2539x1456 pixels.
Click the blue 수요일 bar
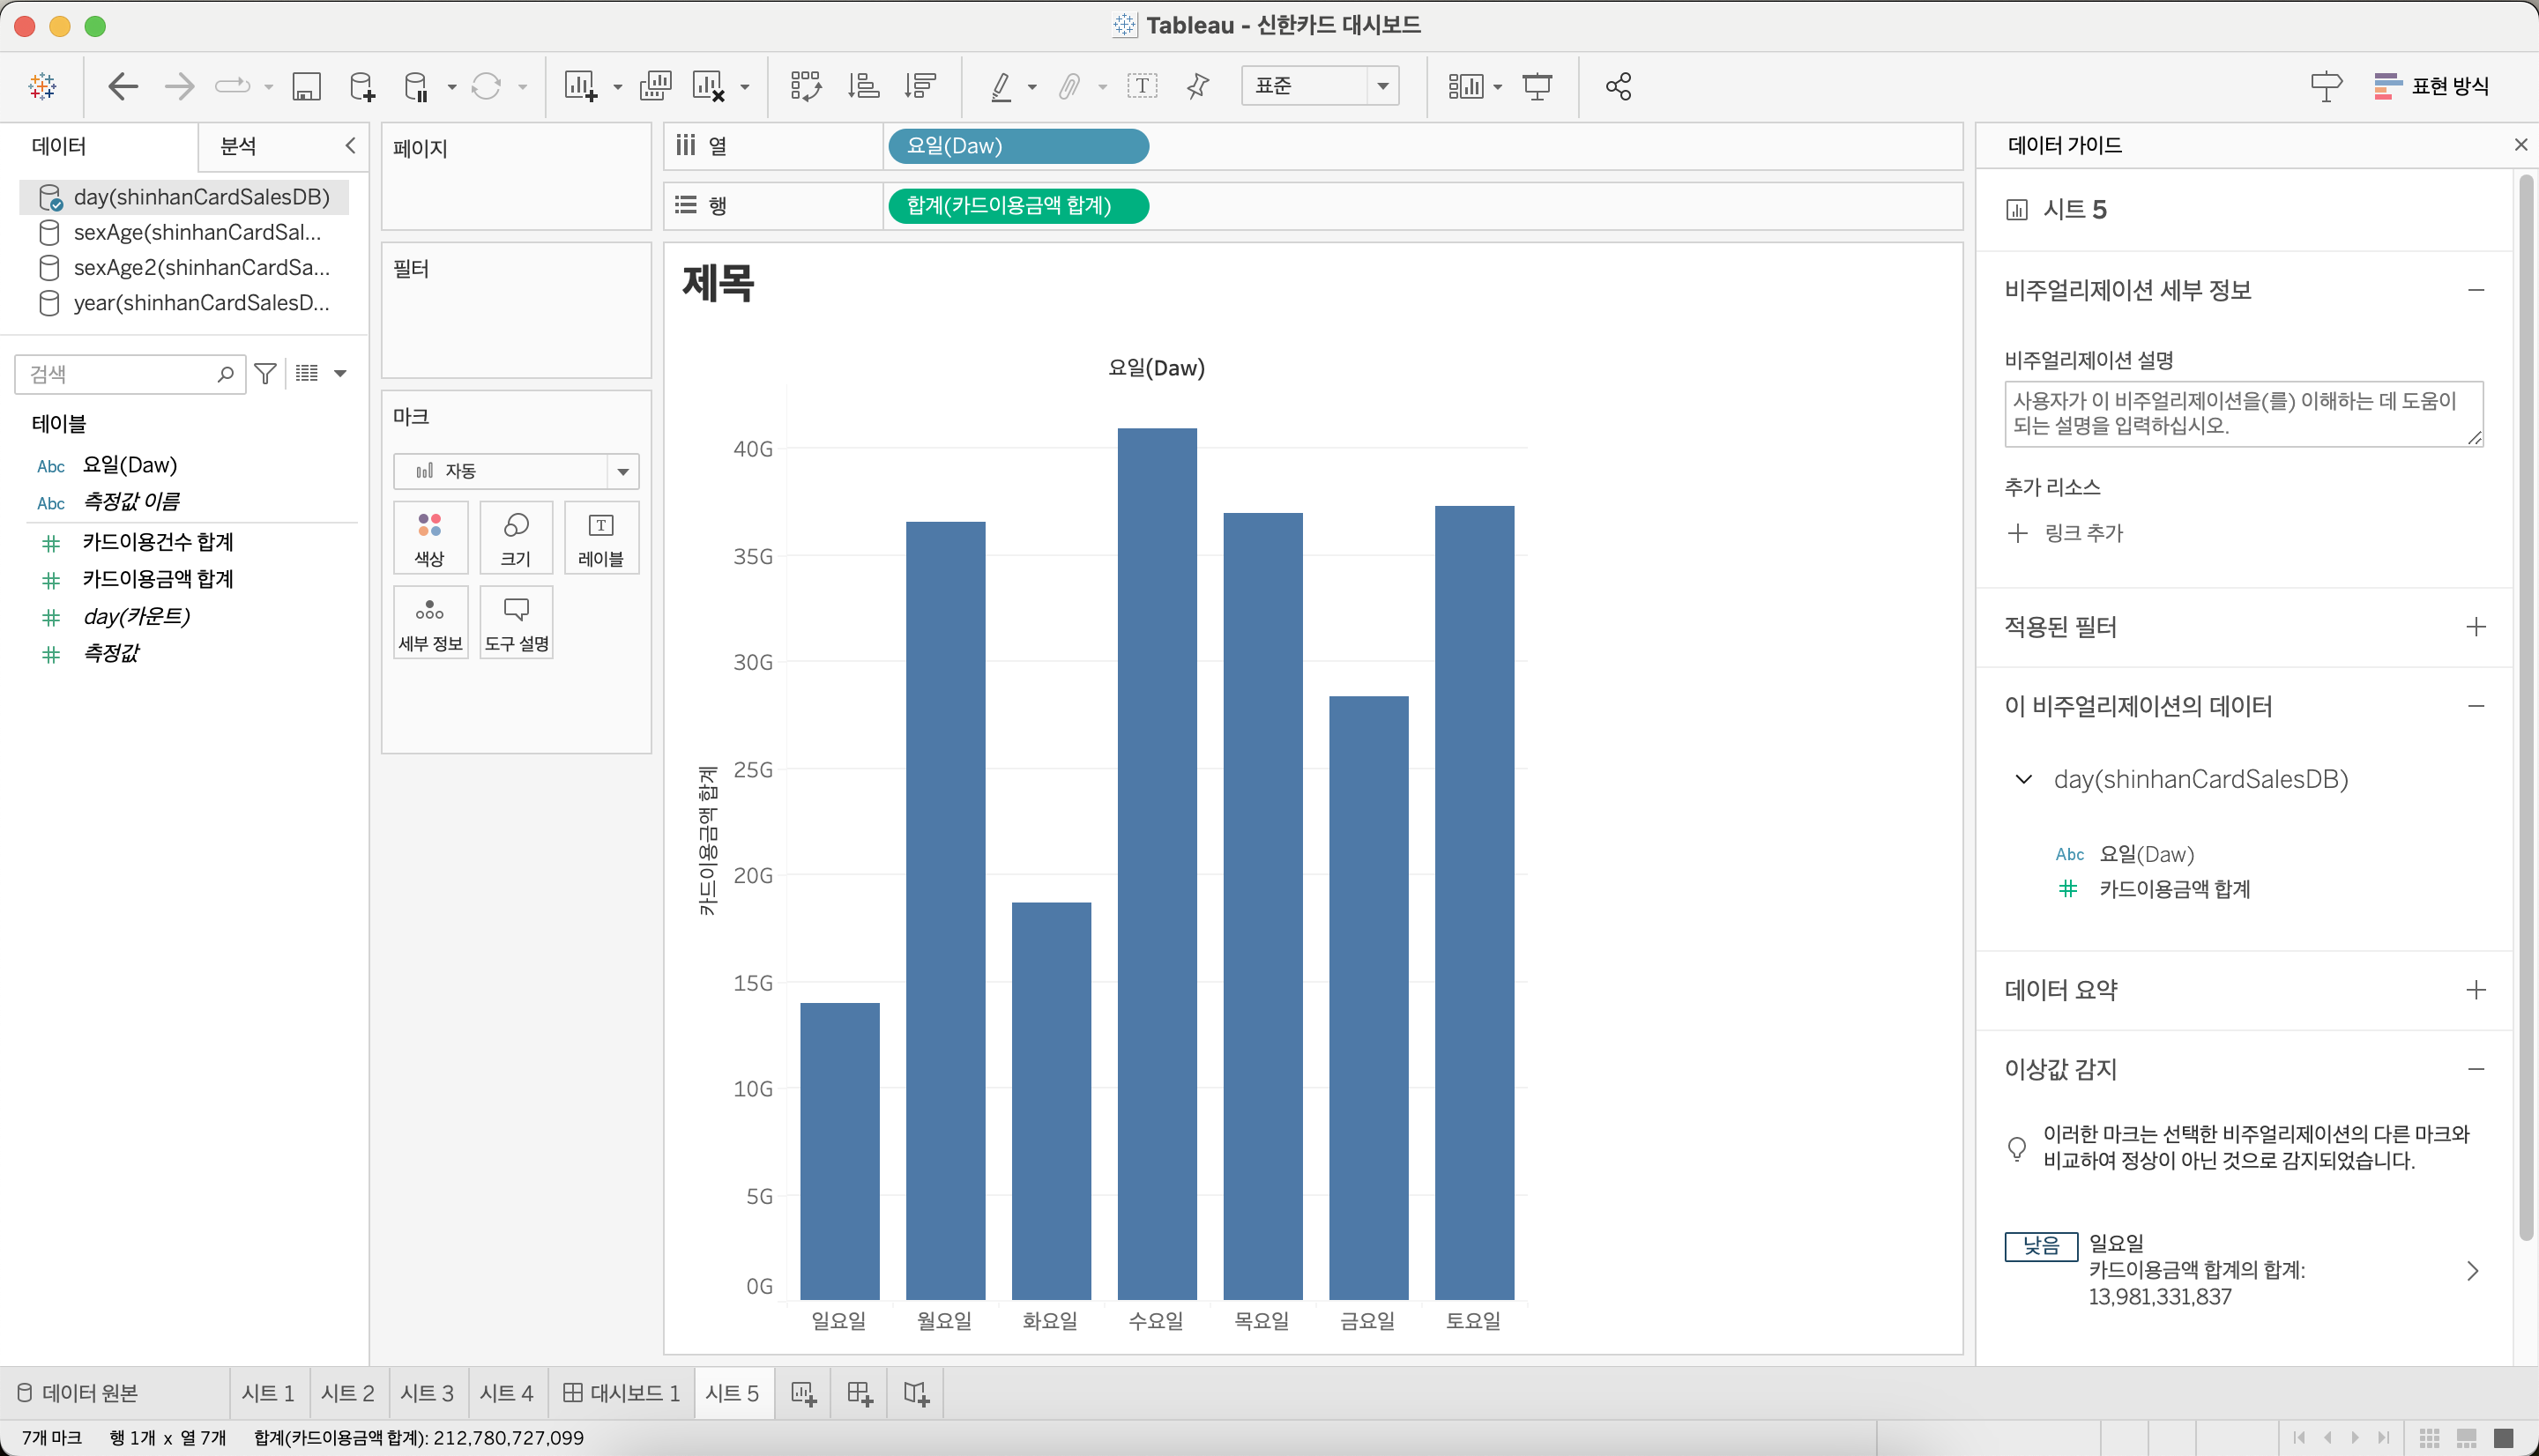point(1157,862)
